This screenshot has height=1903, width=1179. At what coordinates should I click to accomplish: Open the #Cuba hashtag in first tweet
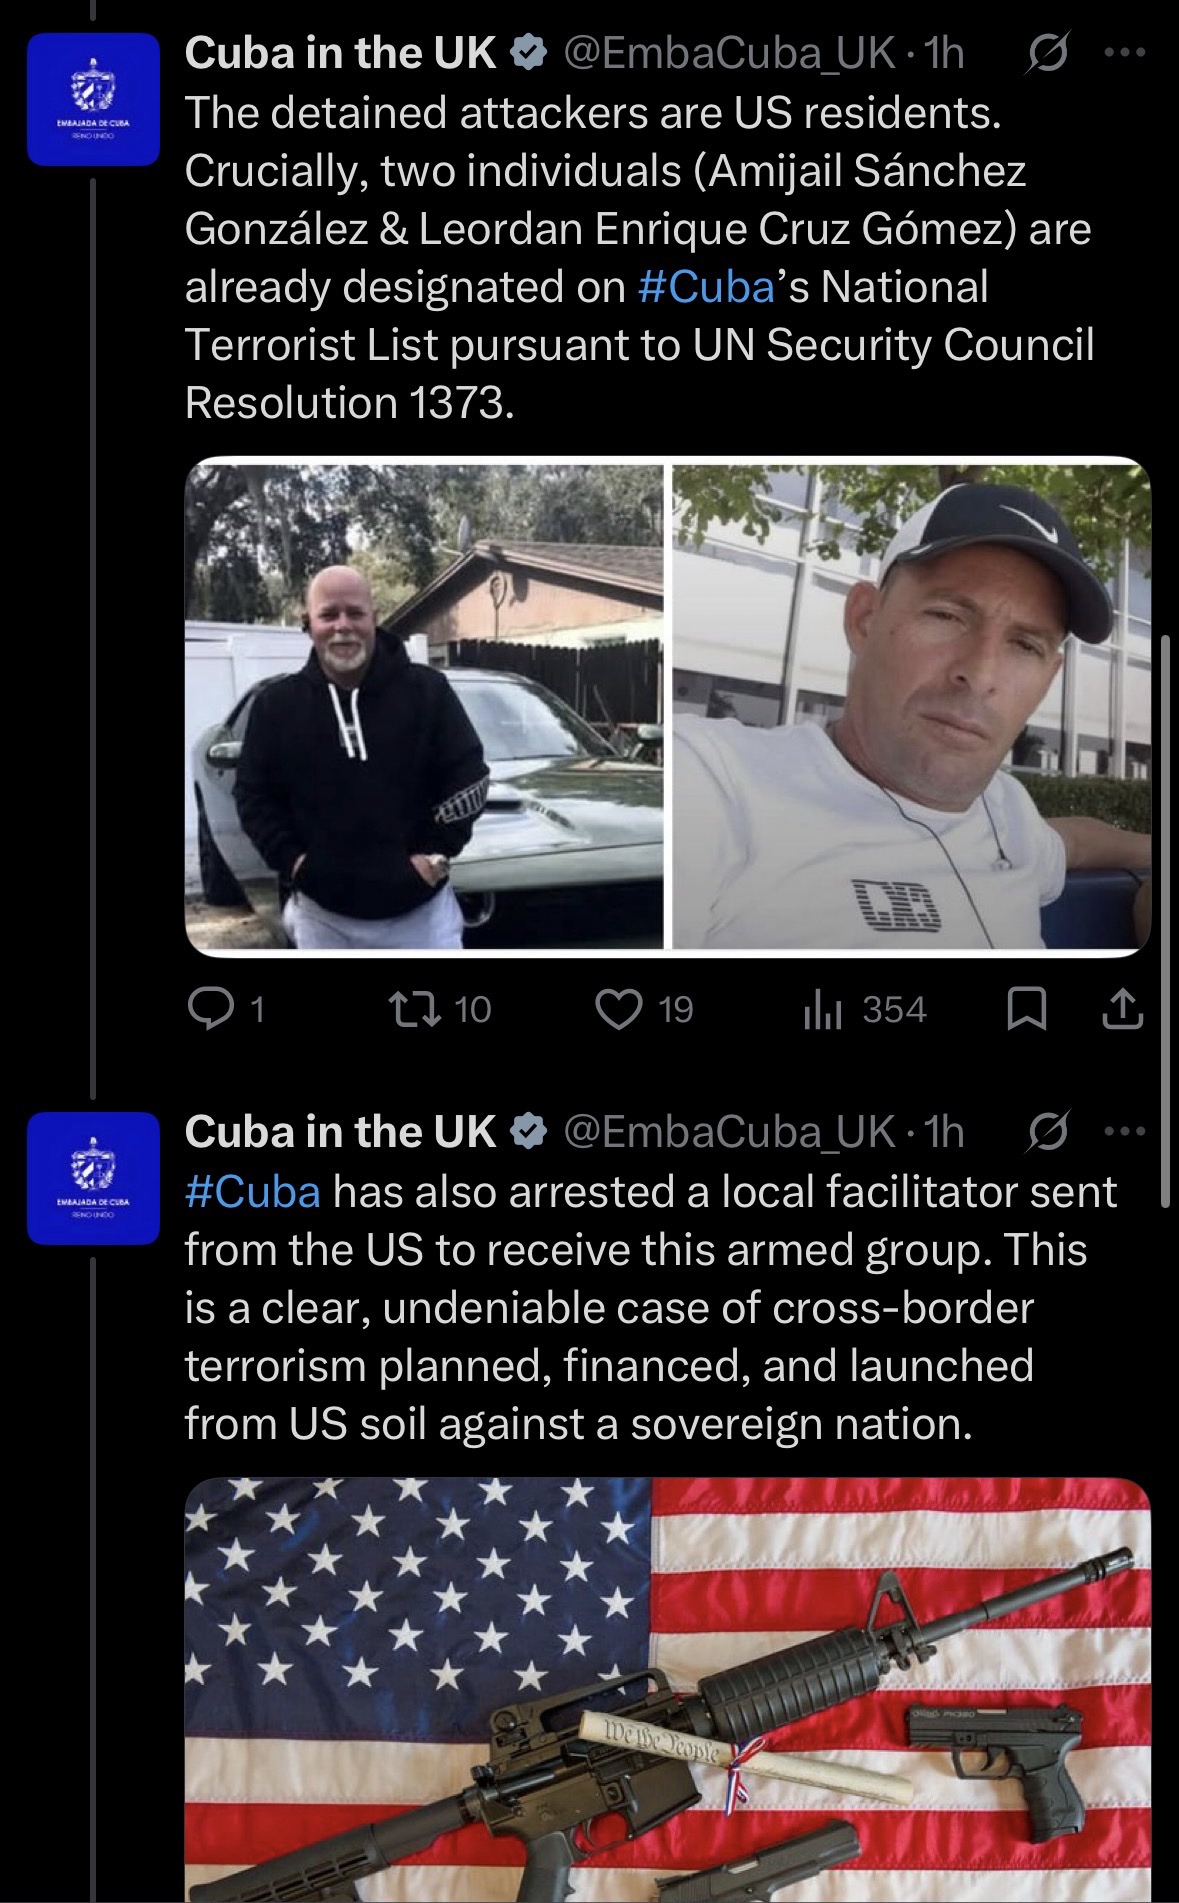706,287
